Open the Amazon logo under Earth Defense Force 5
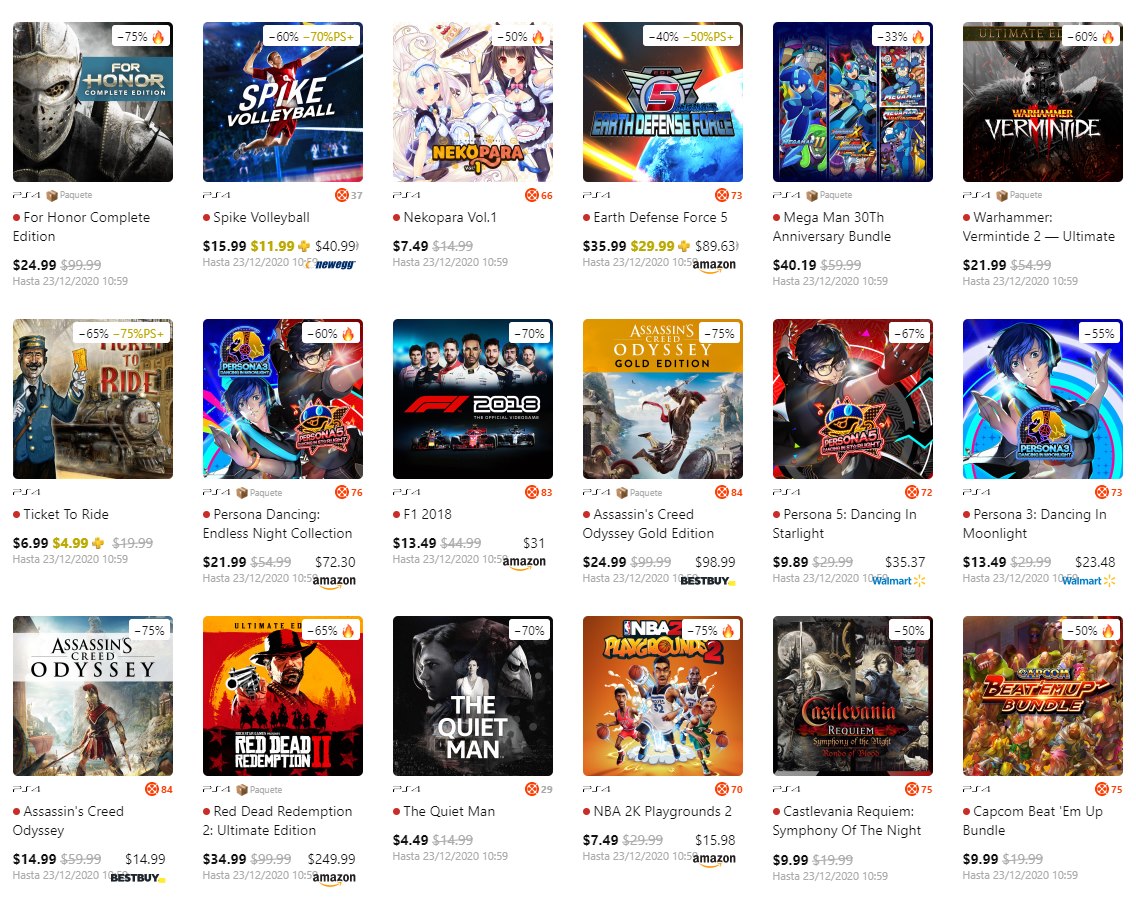 tap(714, 265)
